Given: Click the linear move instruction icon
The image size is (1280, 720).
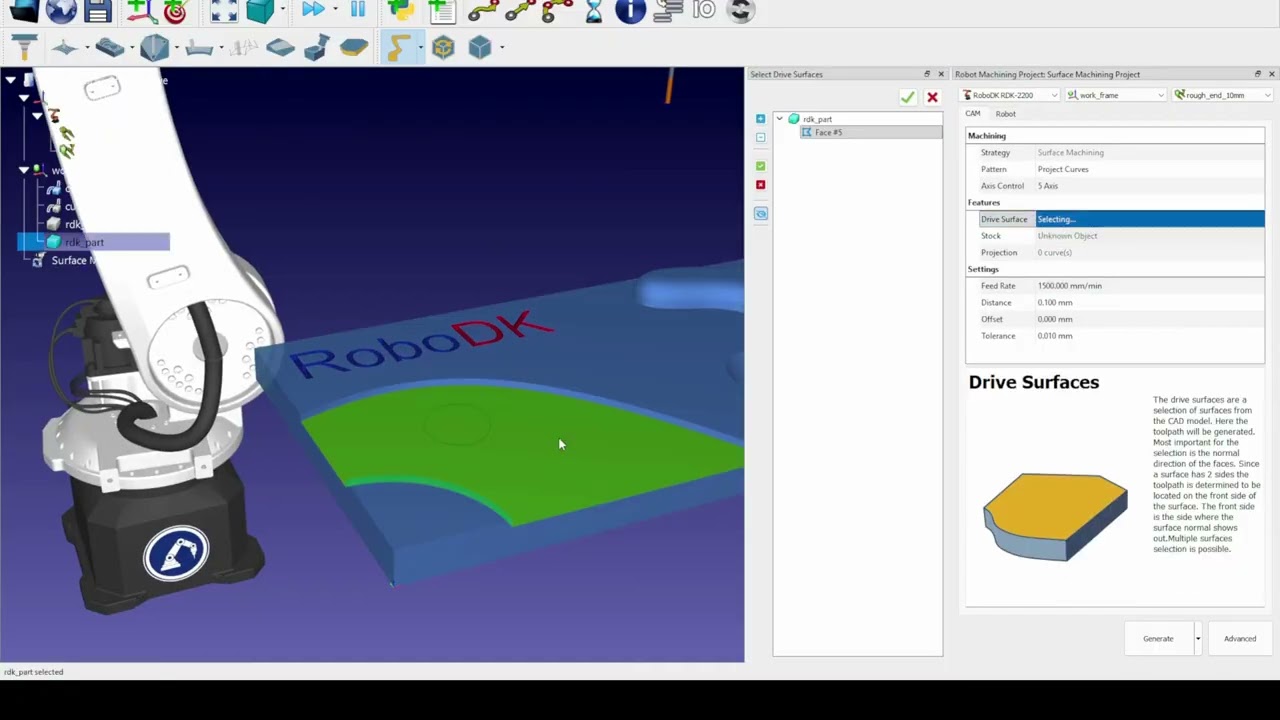Looking at the screenshot, I should click(x=519, y=11).
